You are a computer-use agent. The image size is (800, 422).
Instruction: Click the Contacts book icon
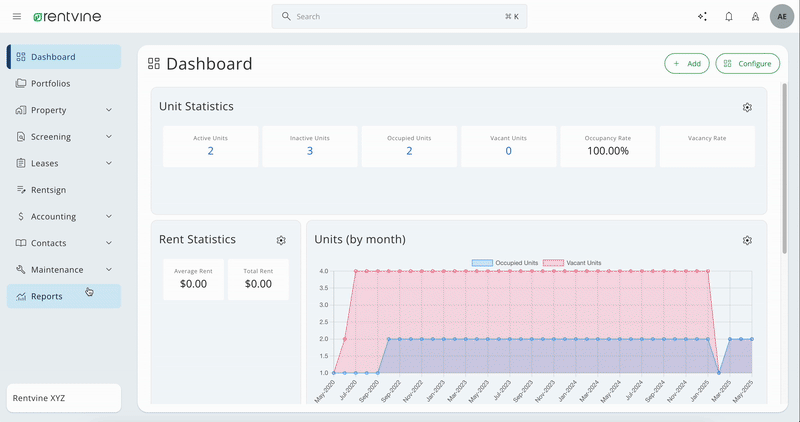(x=21, y=243)
